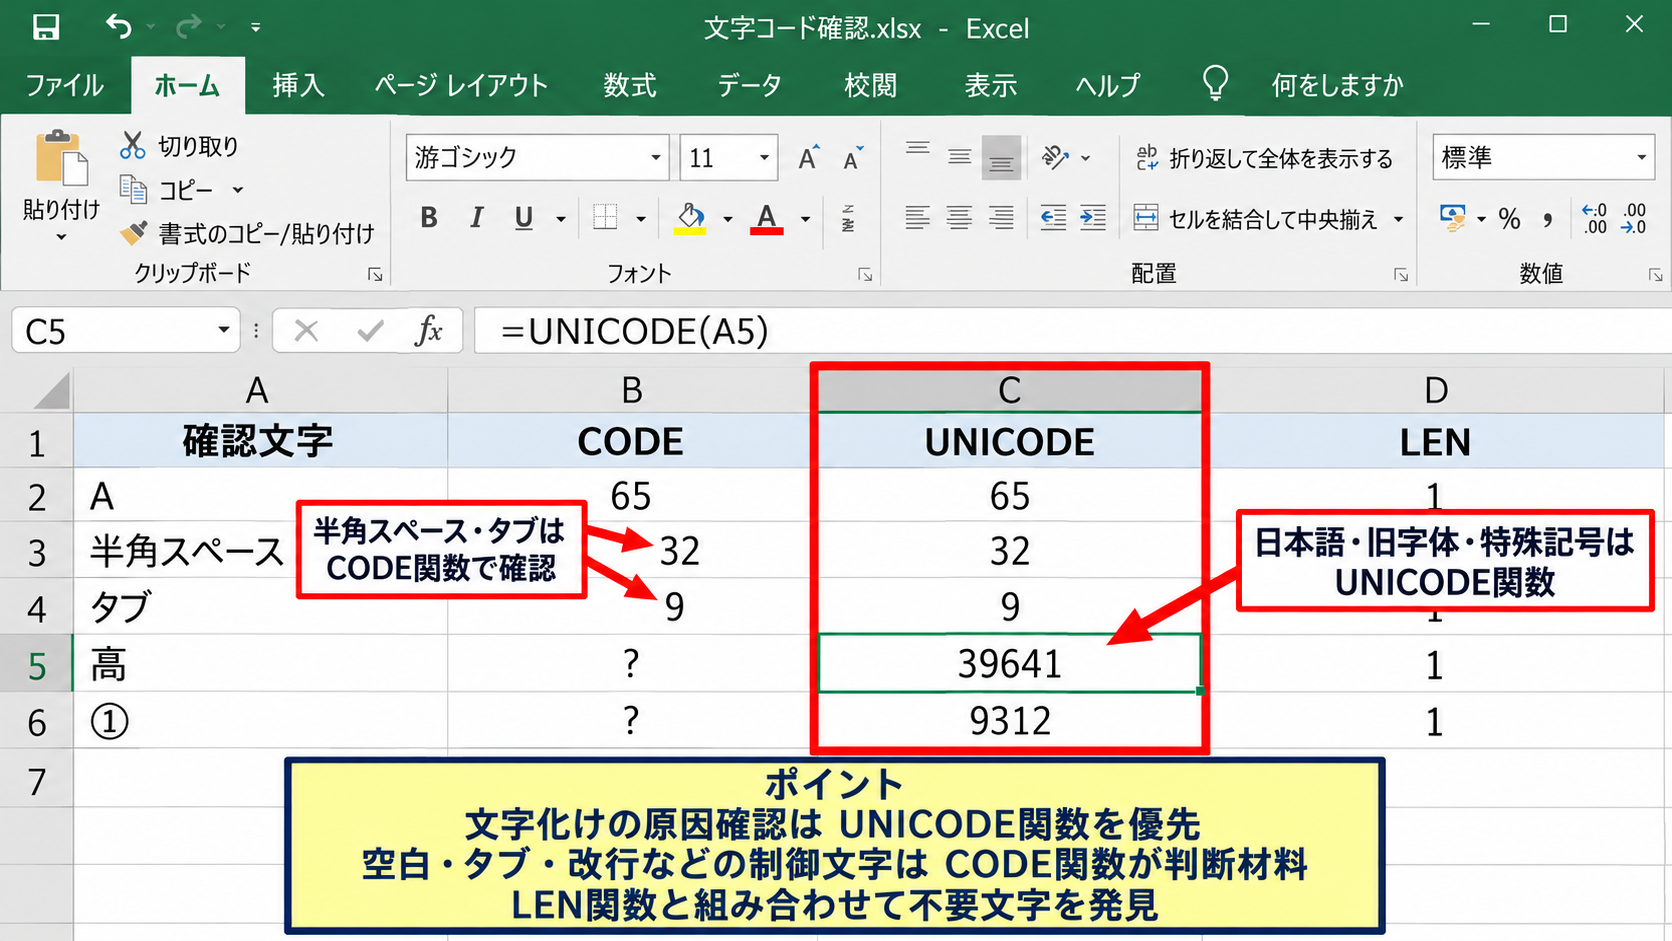Increase decimal places
Viewport: 1672px width, 941px height.
pos(1594,218)
